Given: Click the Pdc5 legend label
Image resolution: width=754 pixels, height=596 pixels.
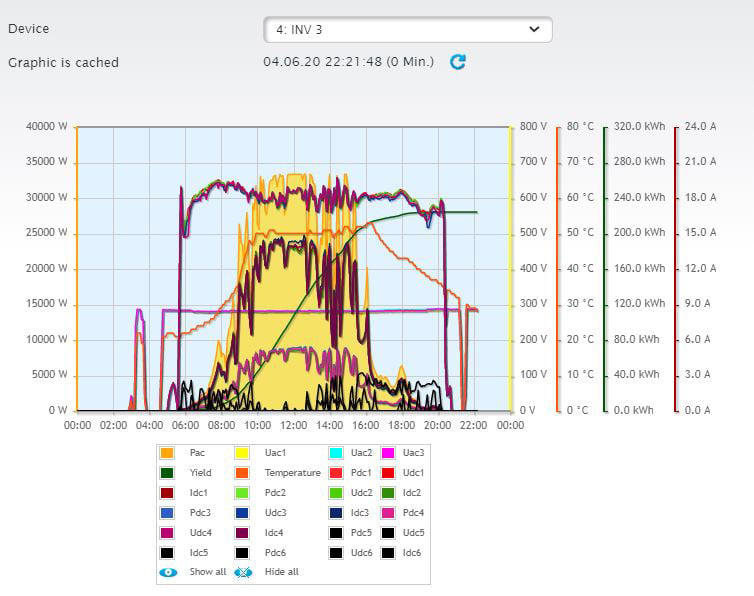Looking at the screenshot, I should [x=361, y=533].
